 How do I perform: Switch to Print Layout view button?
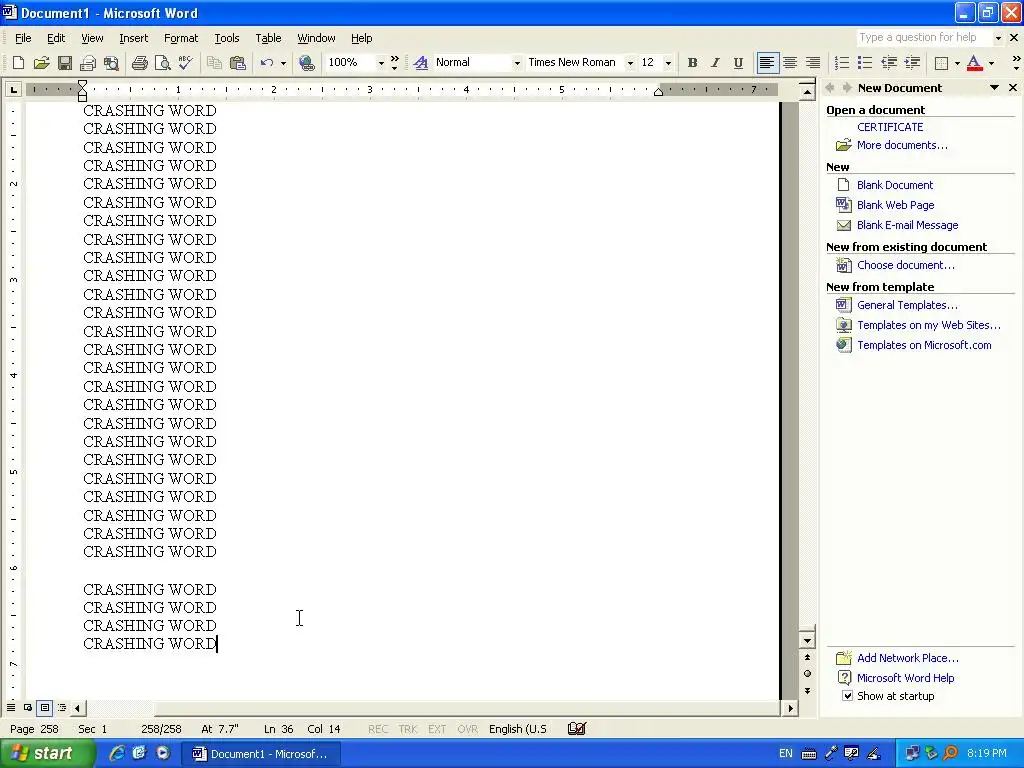tap(44, 707)
